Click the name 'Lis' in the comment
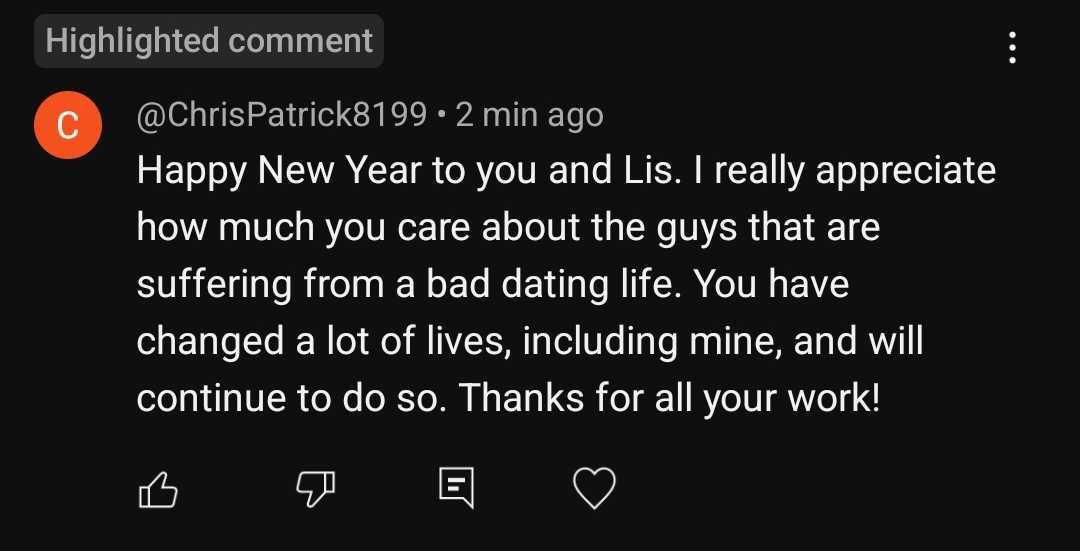The height and width of the screenshot is (551, 1080). pos(645,171)
